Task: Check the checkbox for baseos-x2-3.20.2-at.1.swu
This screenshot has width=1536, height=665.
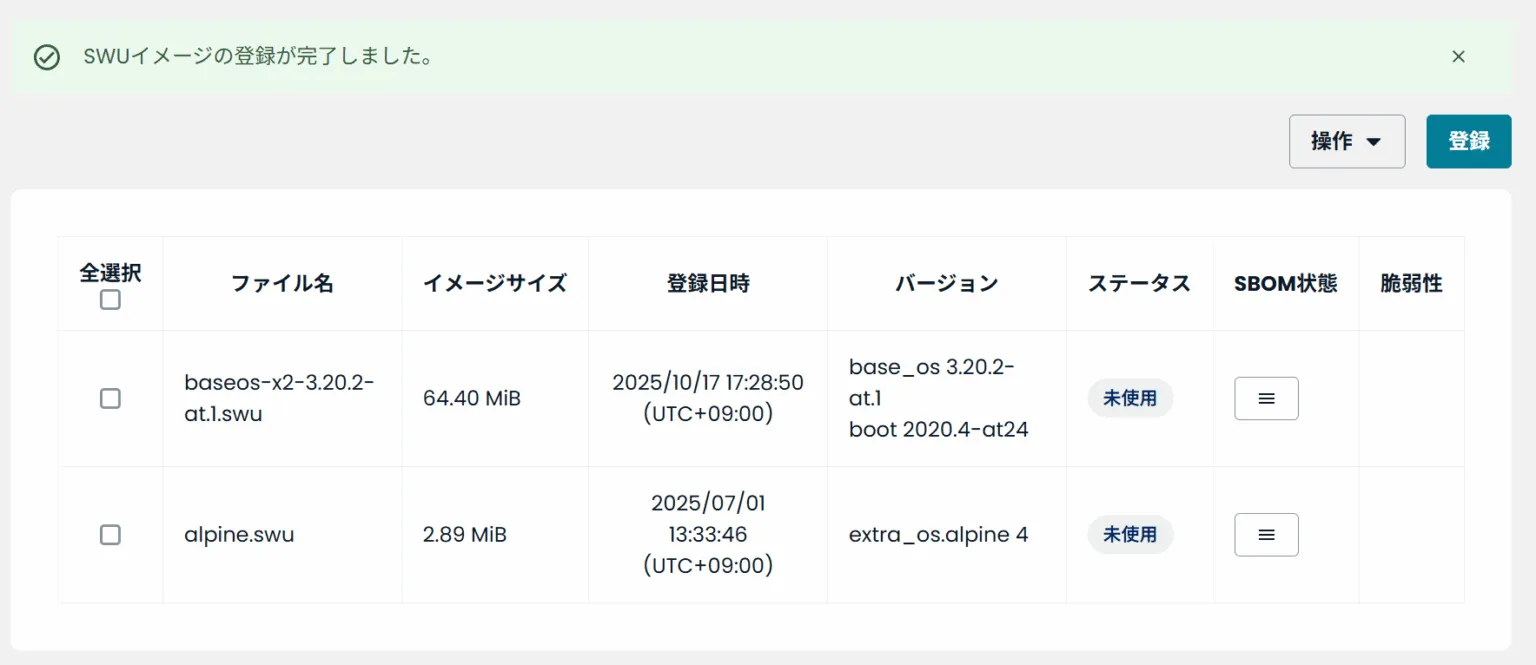Action: (110, 398)
